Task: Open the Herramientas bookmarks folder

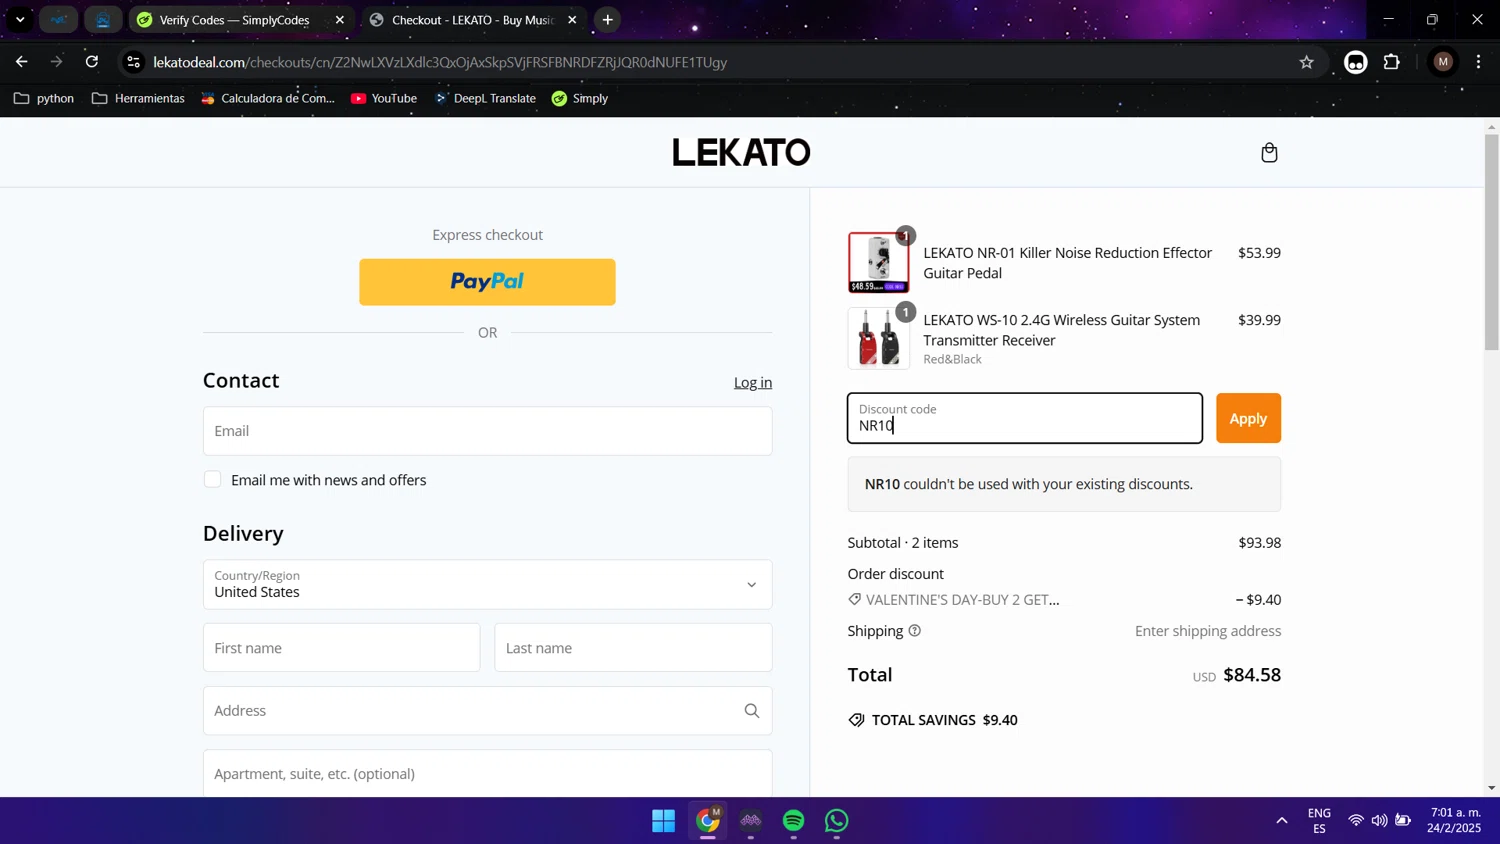Action: pyautogui.click(x=138, y=98)
